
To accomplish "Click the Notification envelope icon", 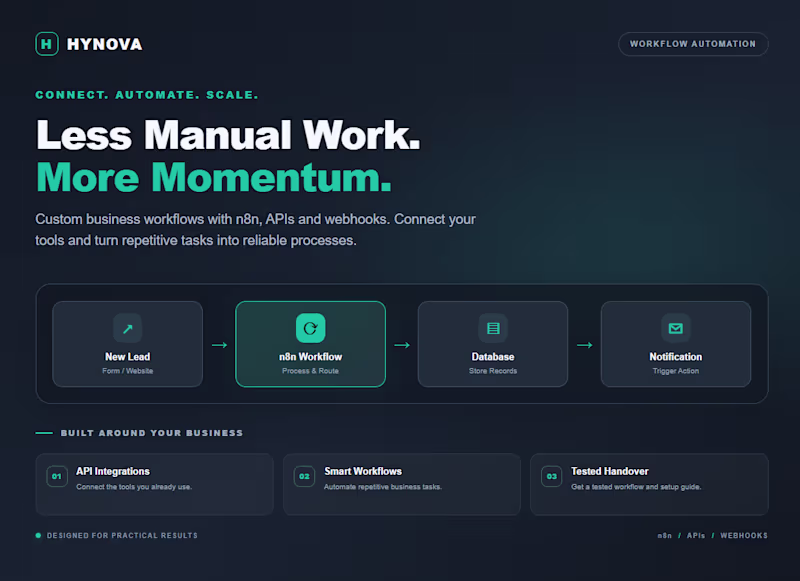I will [x=676, y=328].
